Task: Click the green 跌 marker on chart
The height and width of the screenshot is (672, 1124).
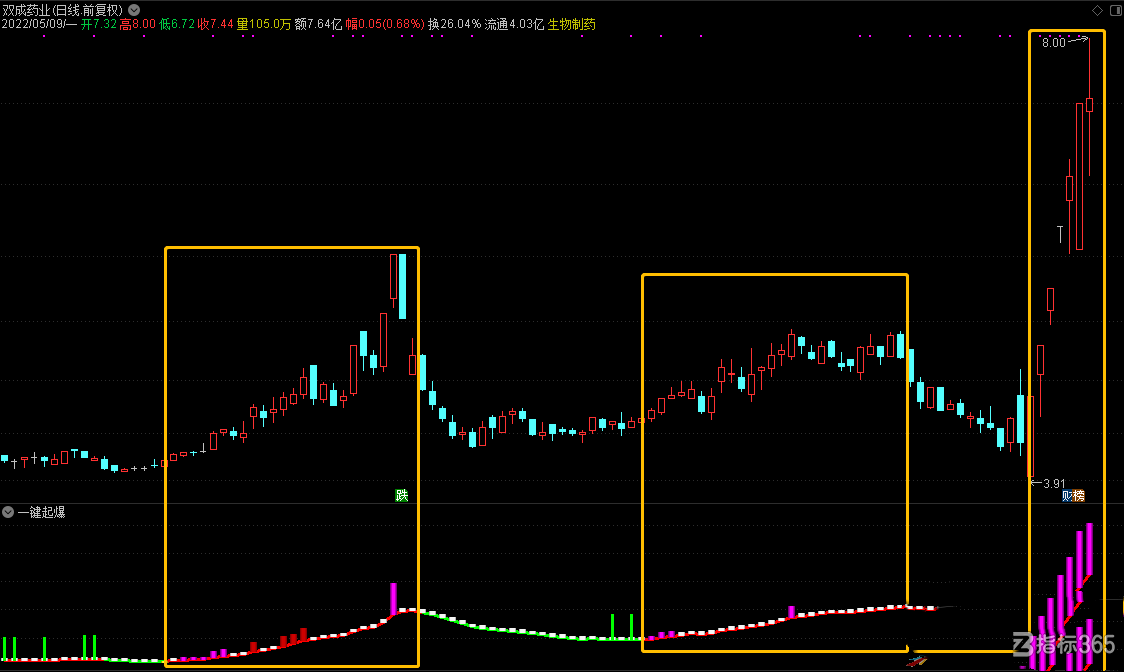Action: [401, 496]
